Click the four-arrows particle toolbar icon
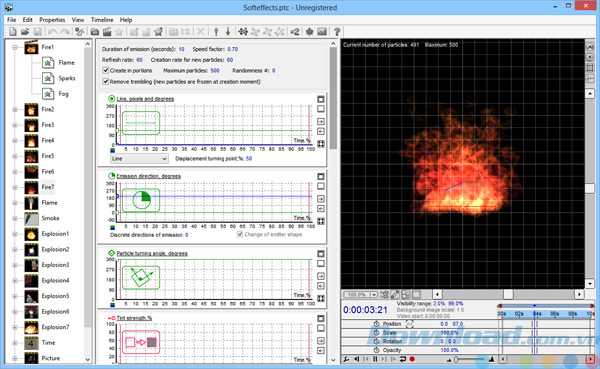The width and height of the screenshot is (600, 369). 243,32
